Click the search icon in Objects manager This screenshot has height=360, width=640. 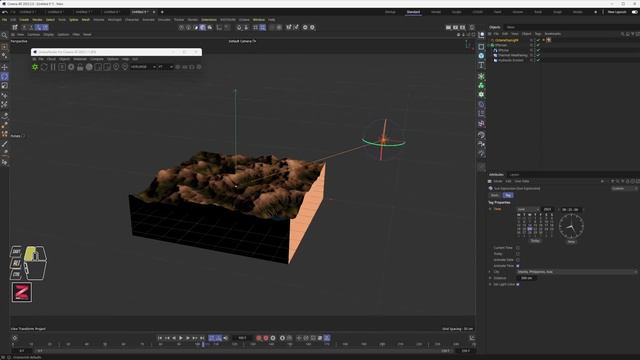[x=622, y=34]
